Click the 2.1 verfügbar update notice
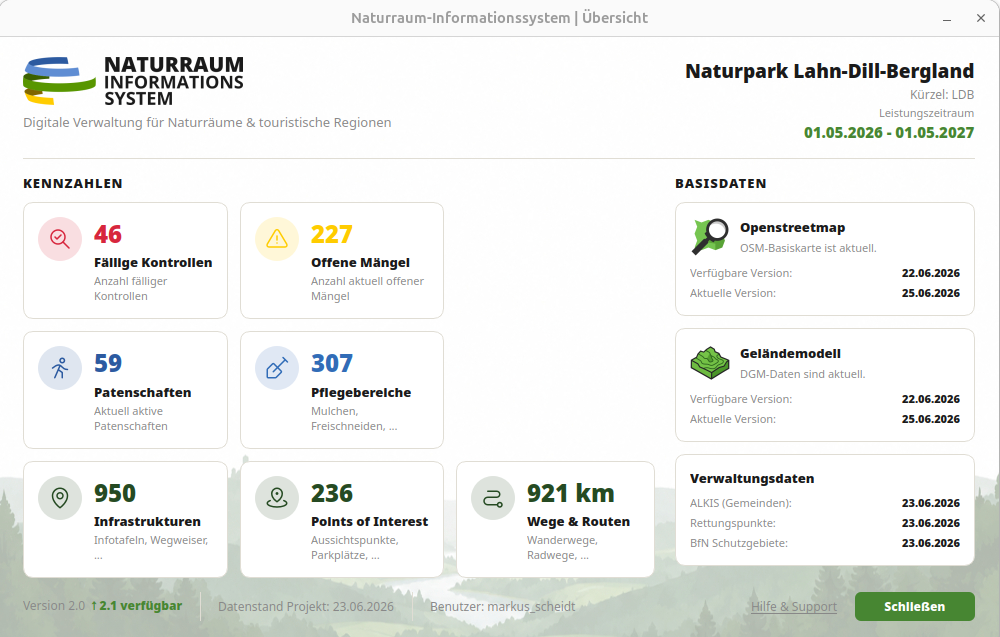 click(136, 606)
